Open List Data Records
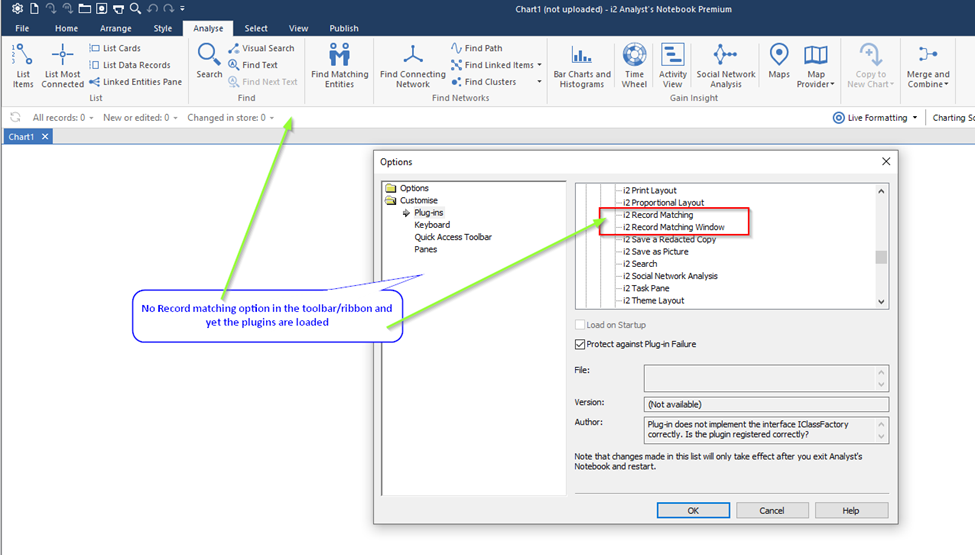The height and width of the screenshot is (555, 975). pos(130,65)
